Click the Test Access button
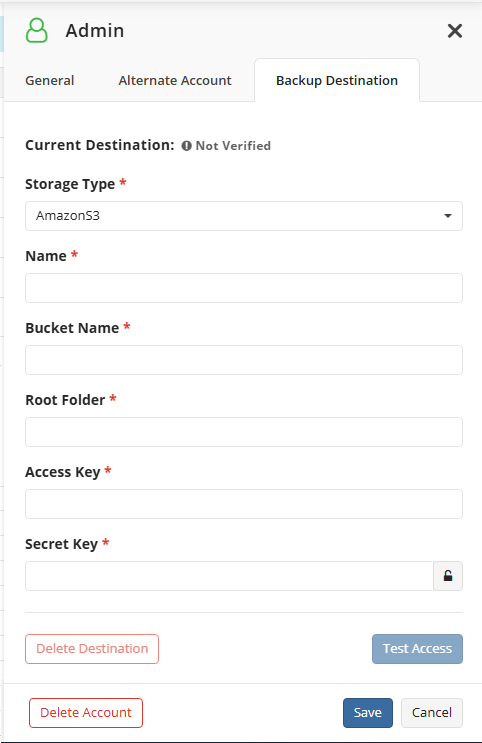 pyautogui.click(x=417, y=649)
